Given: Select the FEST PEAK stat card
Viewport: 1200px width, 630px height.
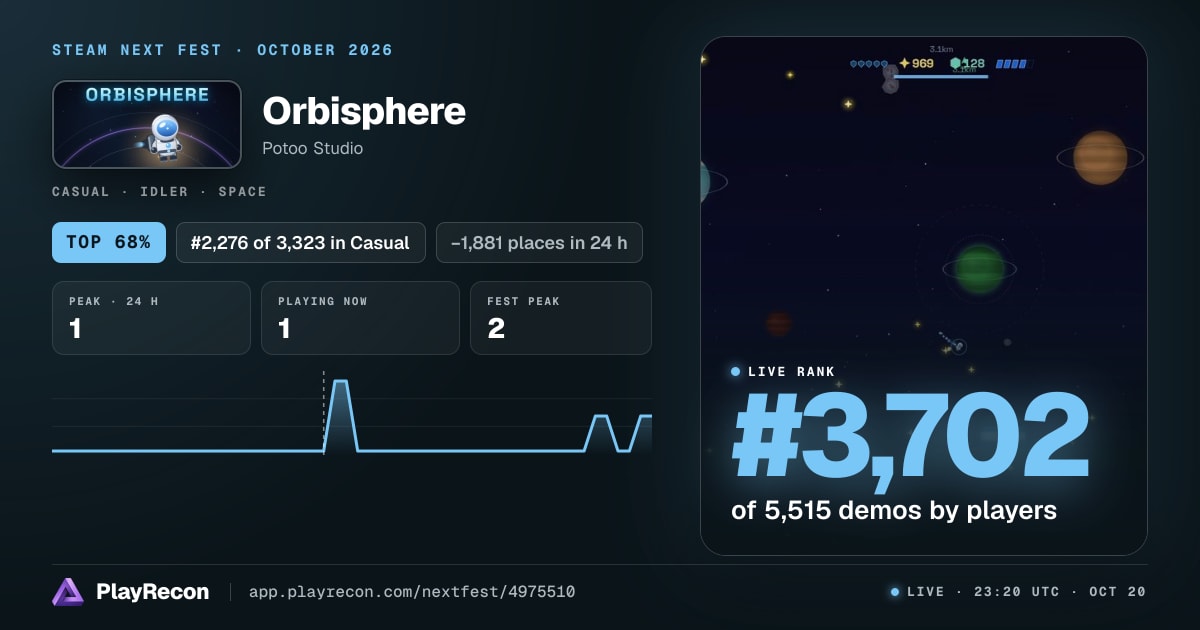Looking at the screenshot, I should tap(561, 318).
